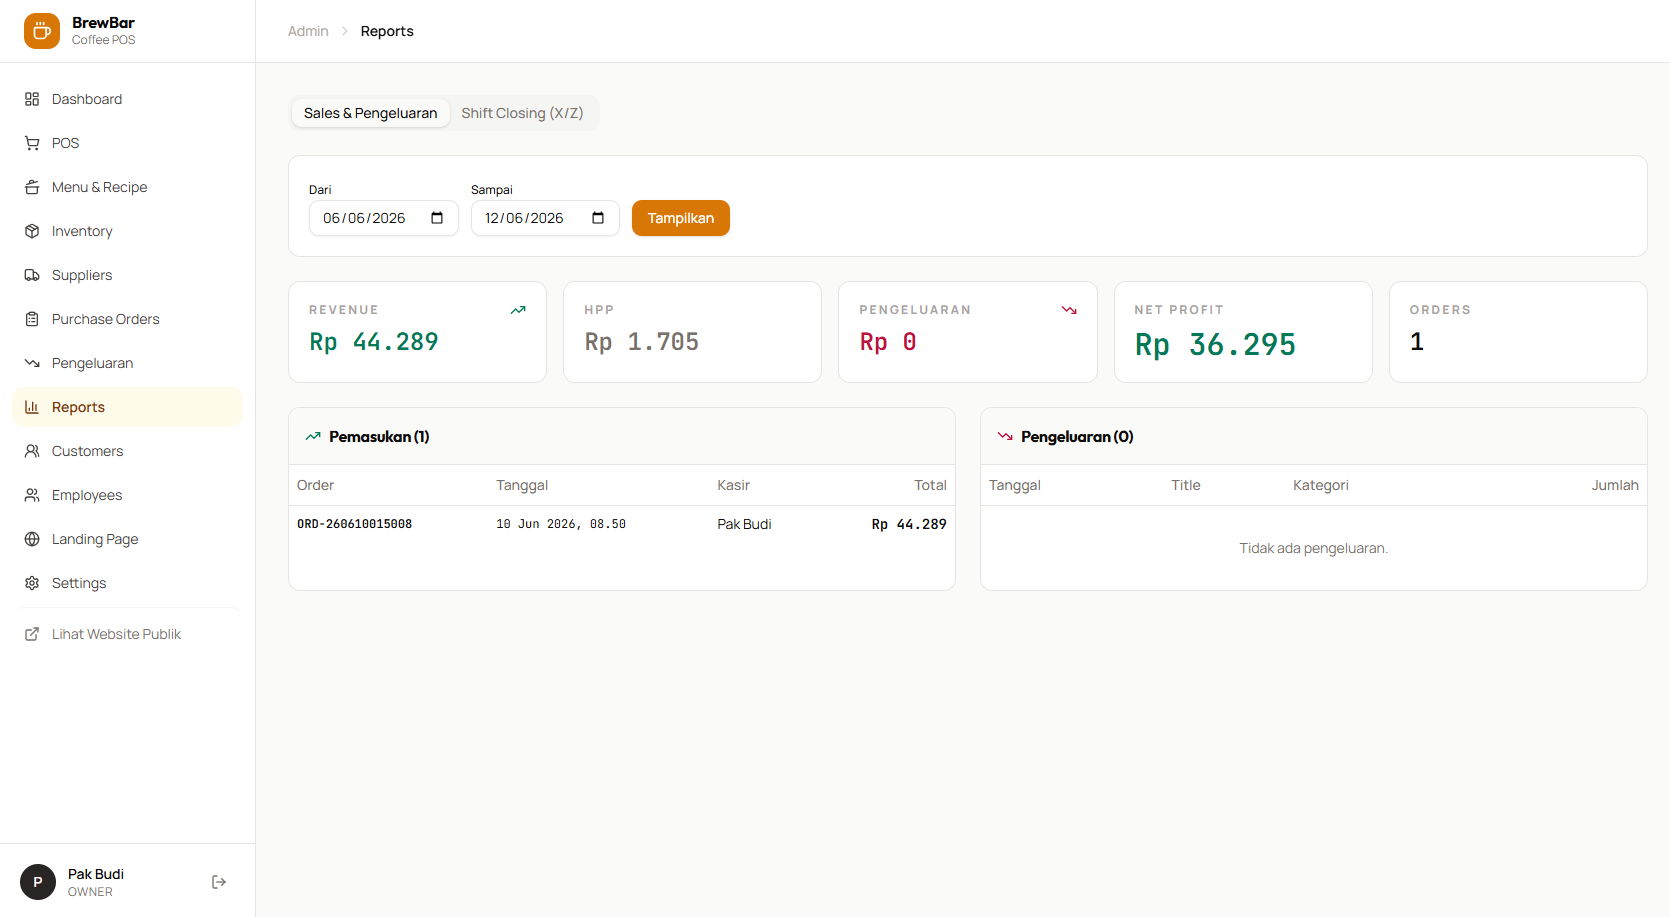Open Landing Page settings
The height and width of the screenshot is (917, 1670).
[128, 539]
